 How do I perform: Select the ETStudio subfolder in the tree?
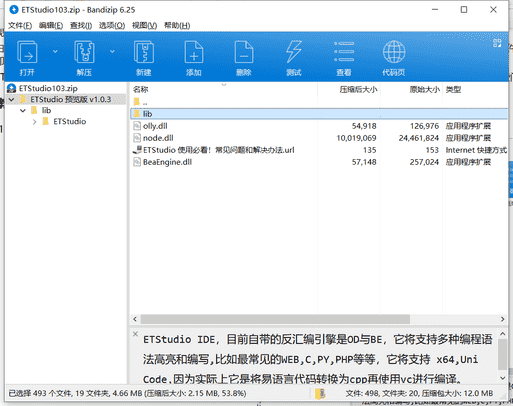[x=70, y=121]
